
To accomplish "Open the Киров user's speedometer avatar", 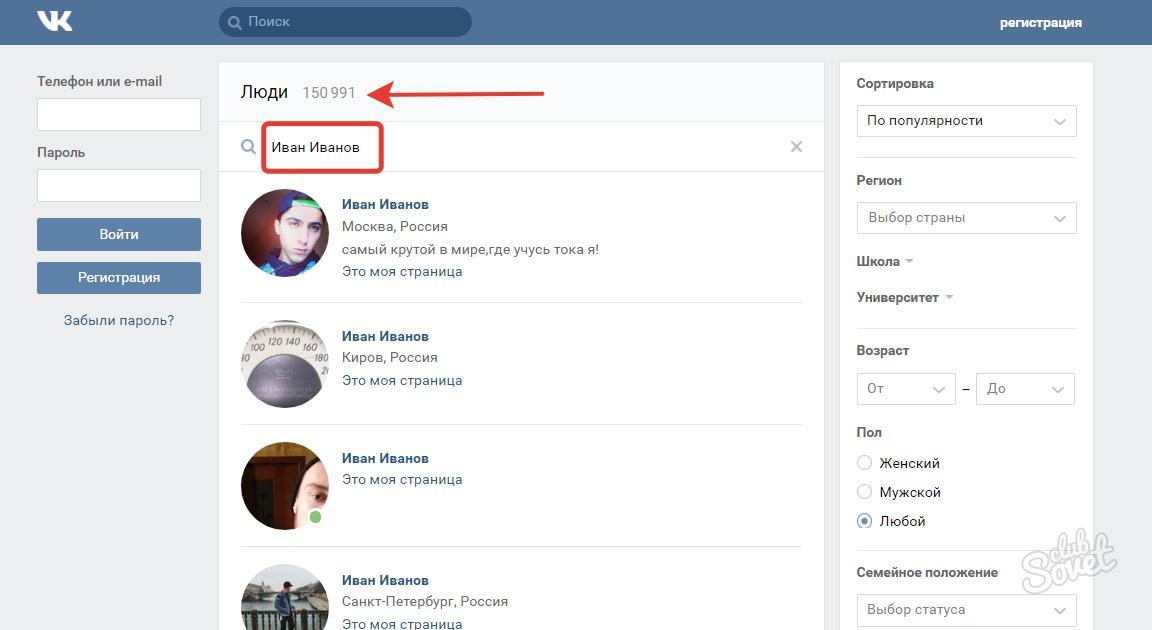I will tap(285, 364).
